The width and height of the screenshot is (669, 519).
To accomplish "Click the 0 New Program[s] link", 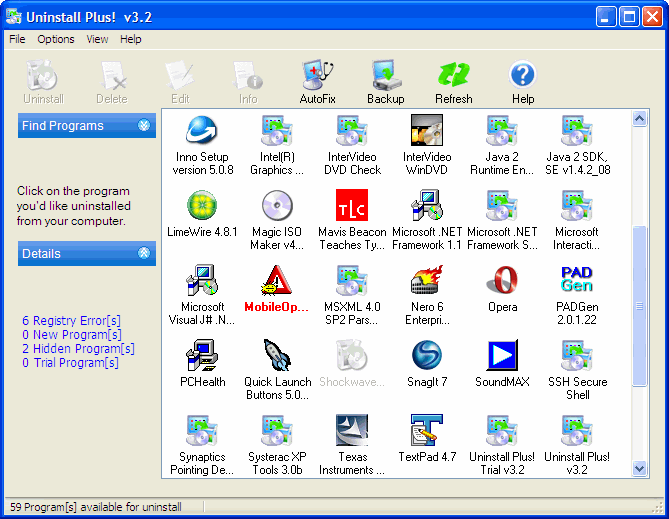I will pos(72,334).
